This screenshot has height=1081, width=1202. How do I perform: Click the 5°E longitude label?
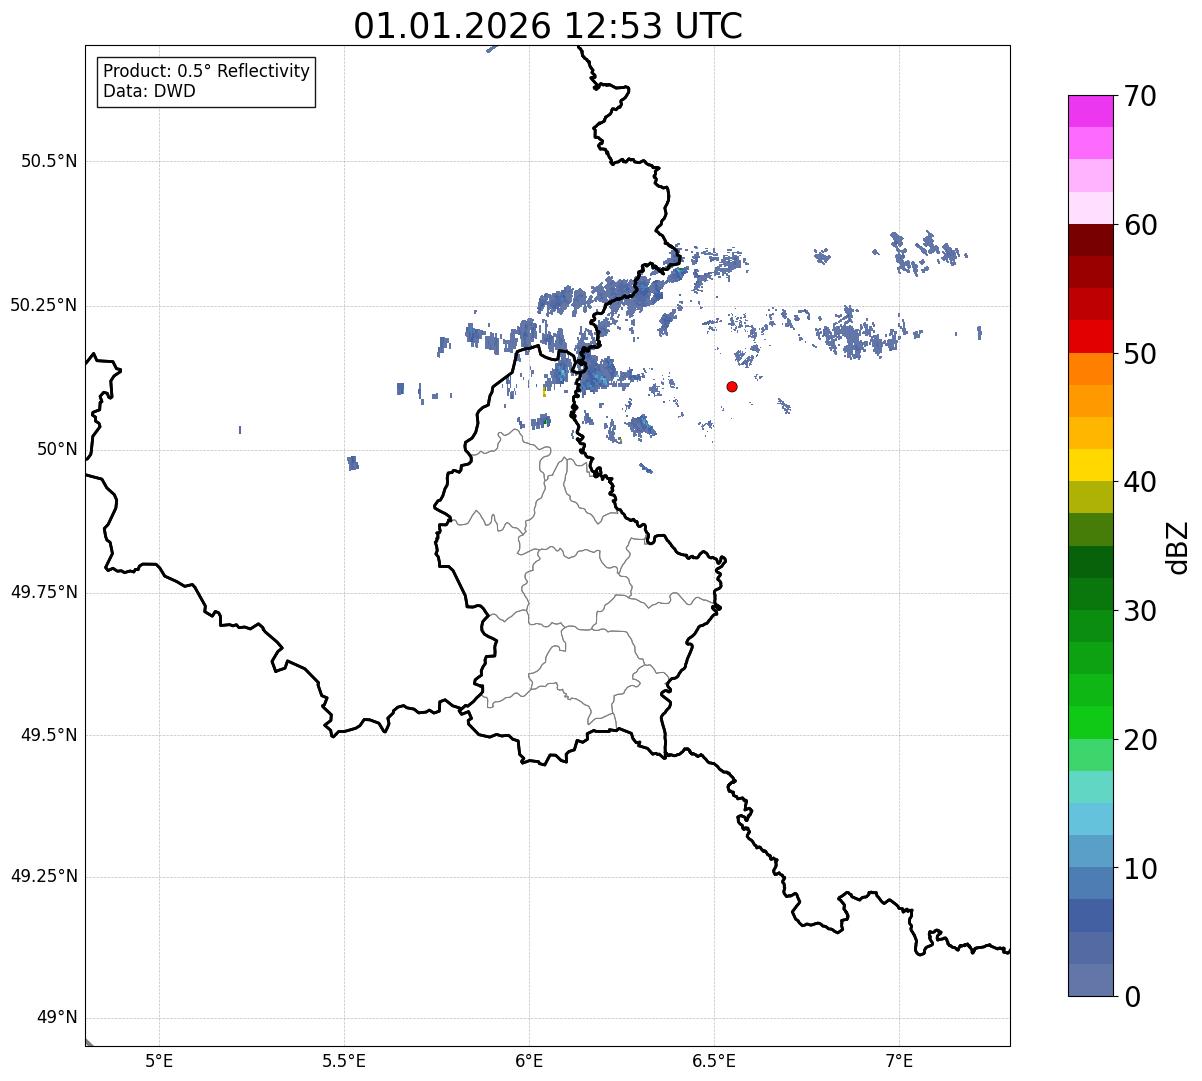pyautogui.click(x=159, y=1060)
